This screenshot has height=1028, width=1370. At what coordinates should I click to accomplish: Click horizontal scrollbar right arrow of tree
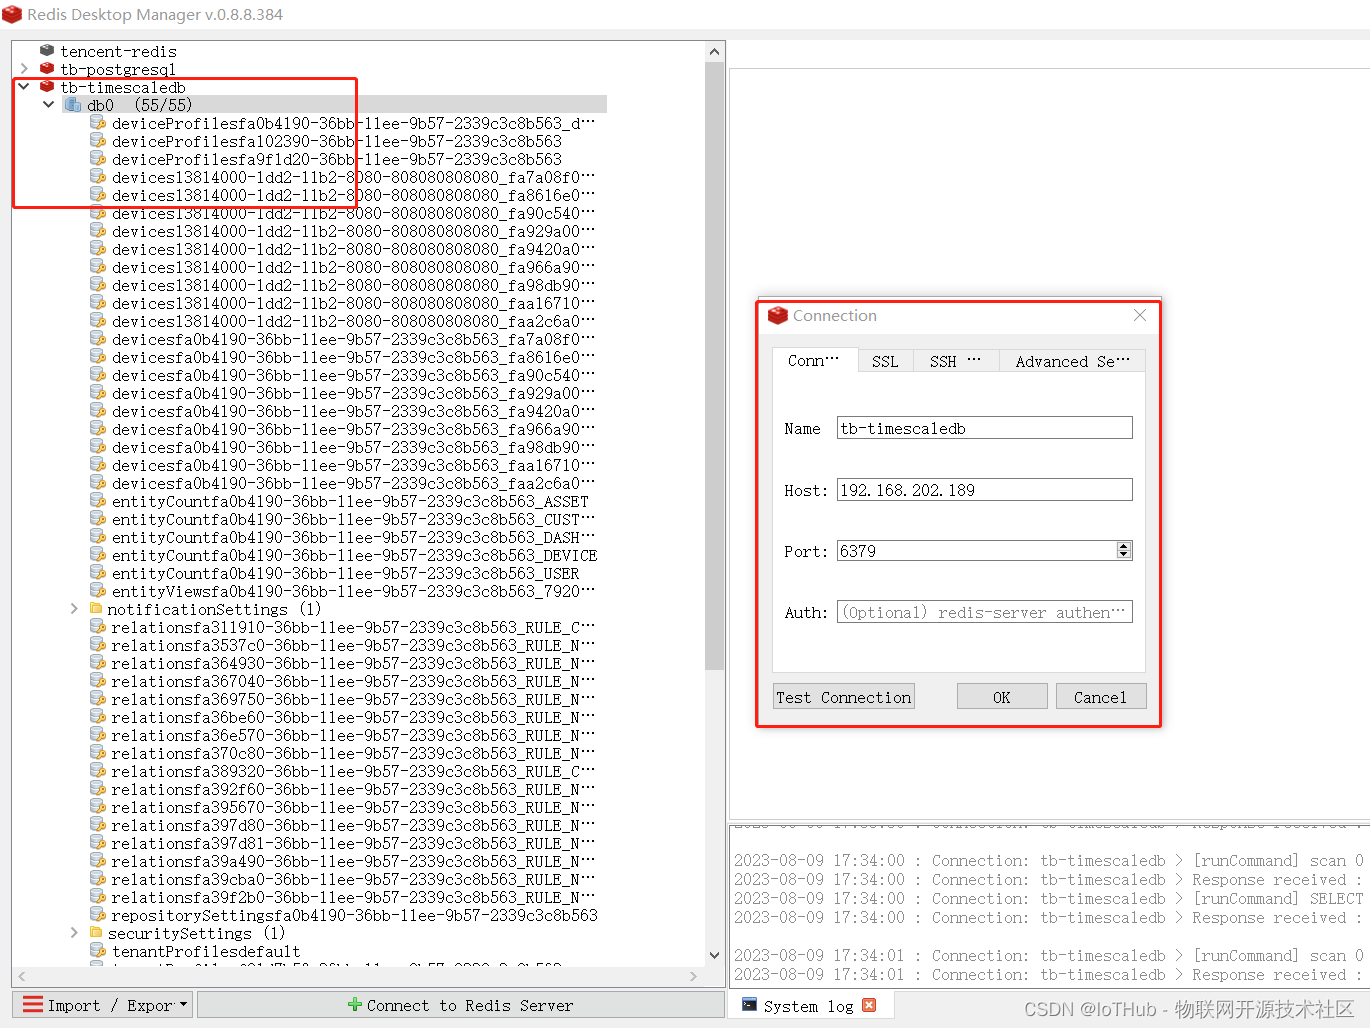(x=694, y=976)
